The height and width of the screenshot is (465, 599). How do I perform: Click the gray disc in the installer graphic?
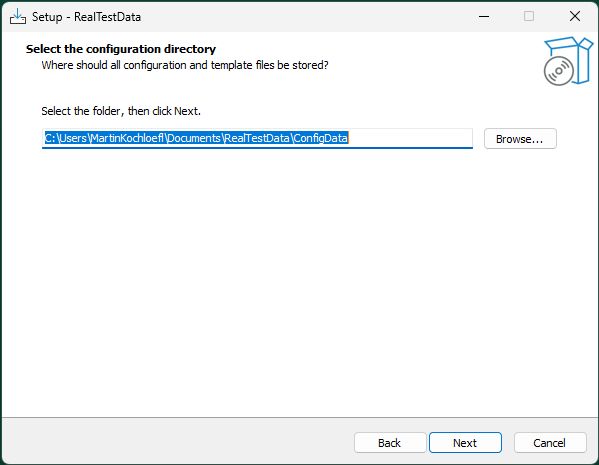tap(559, 71)
